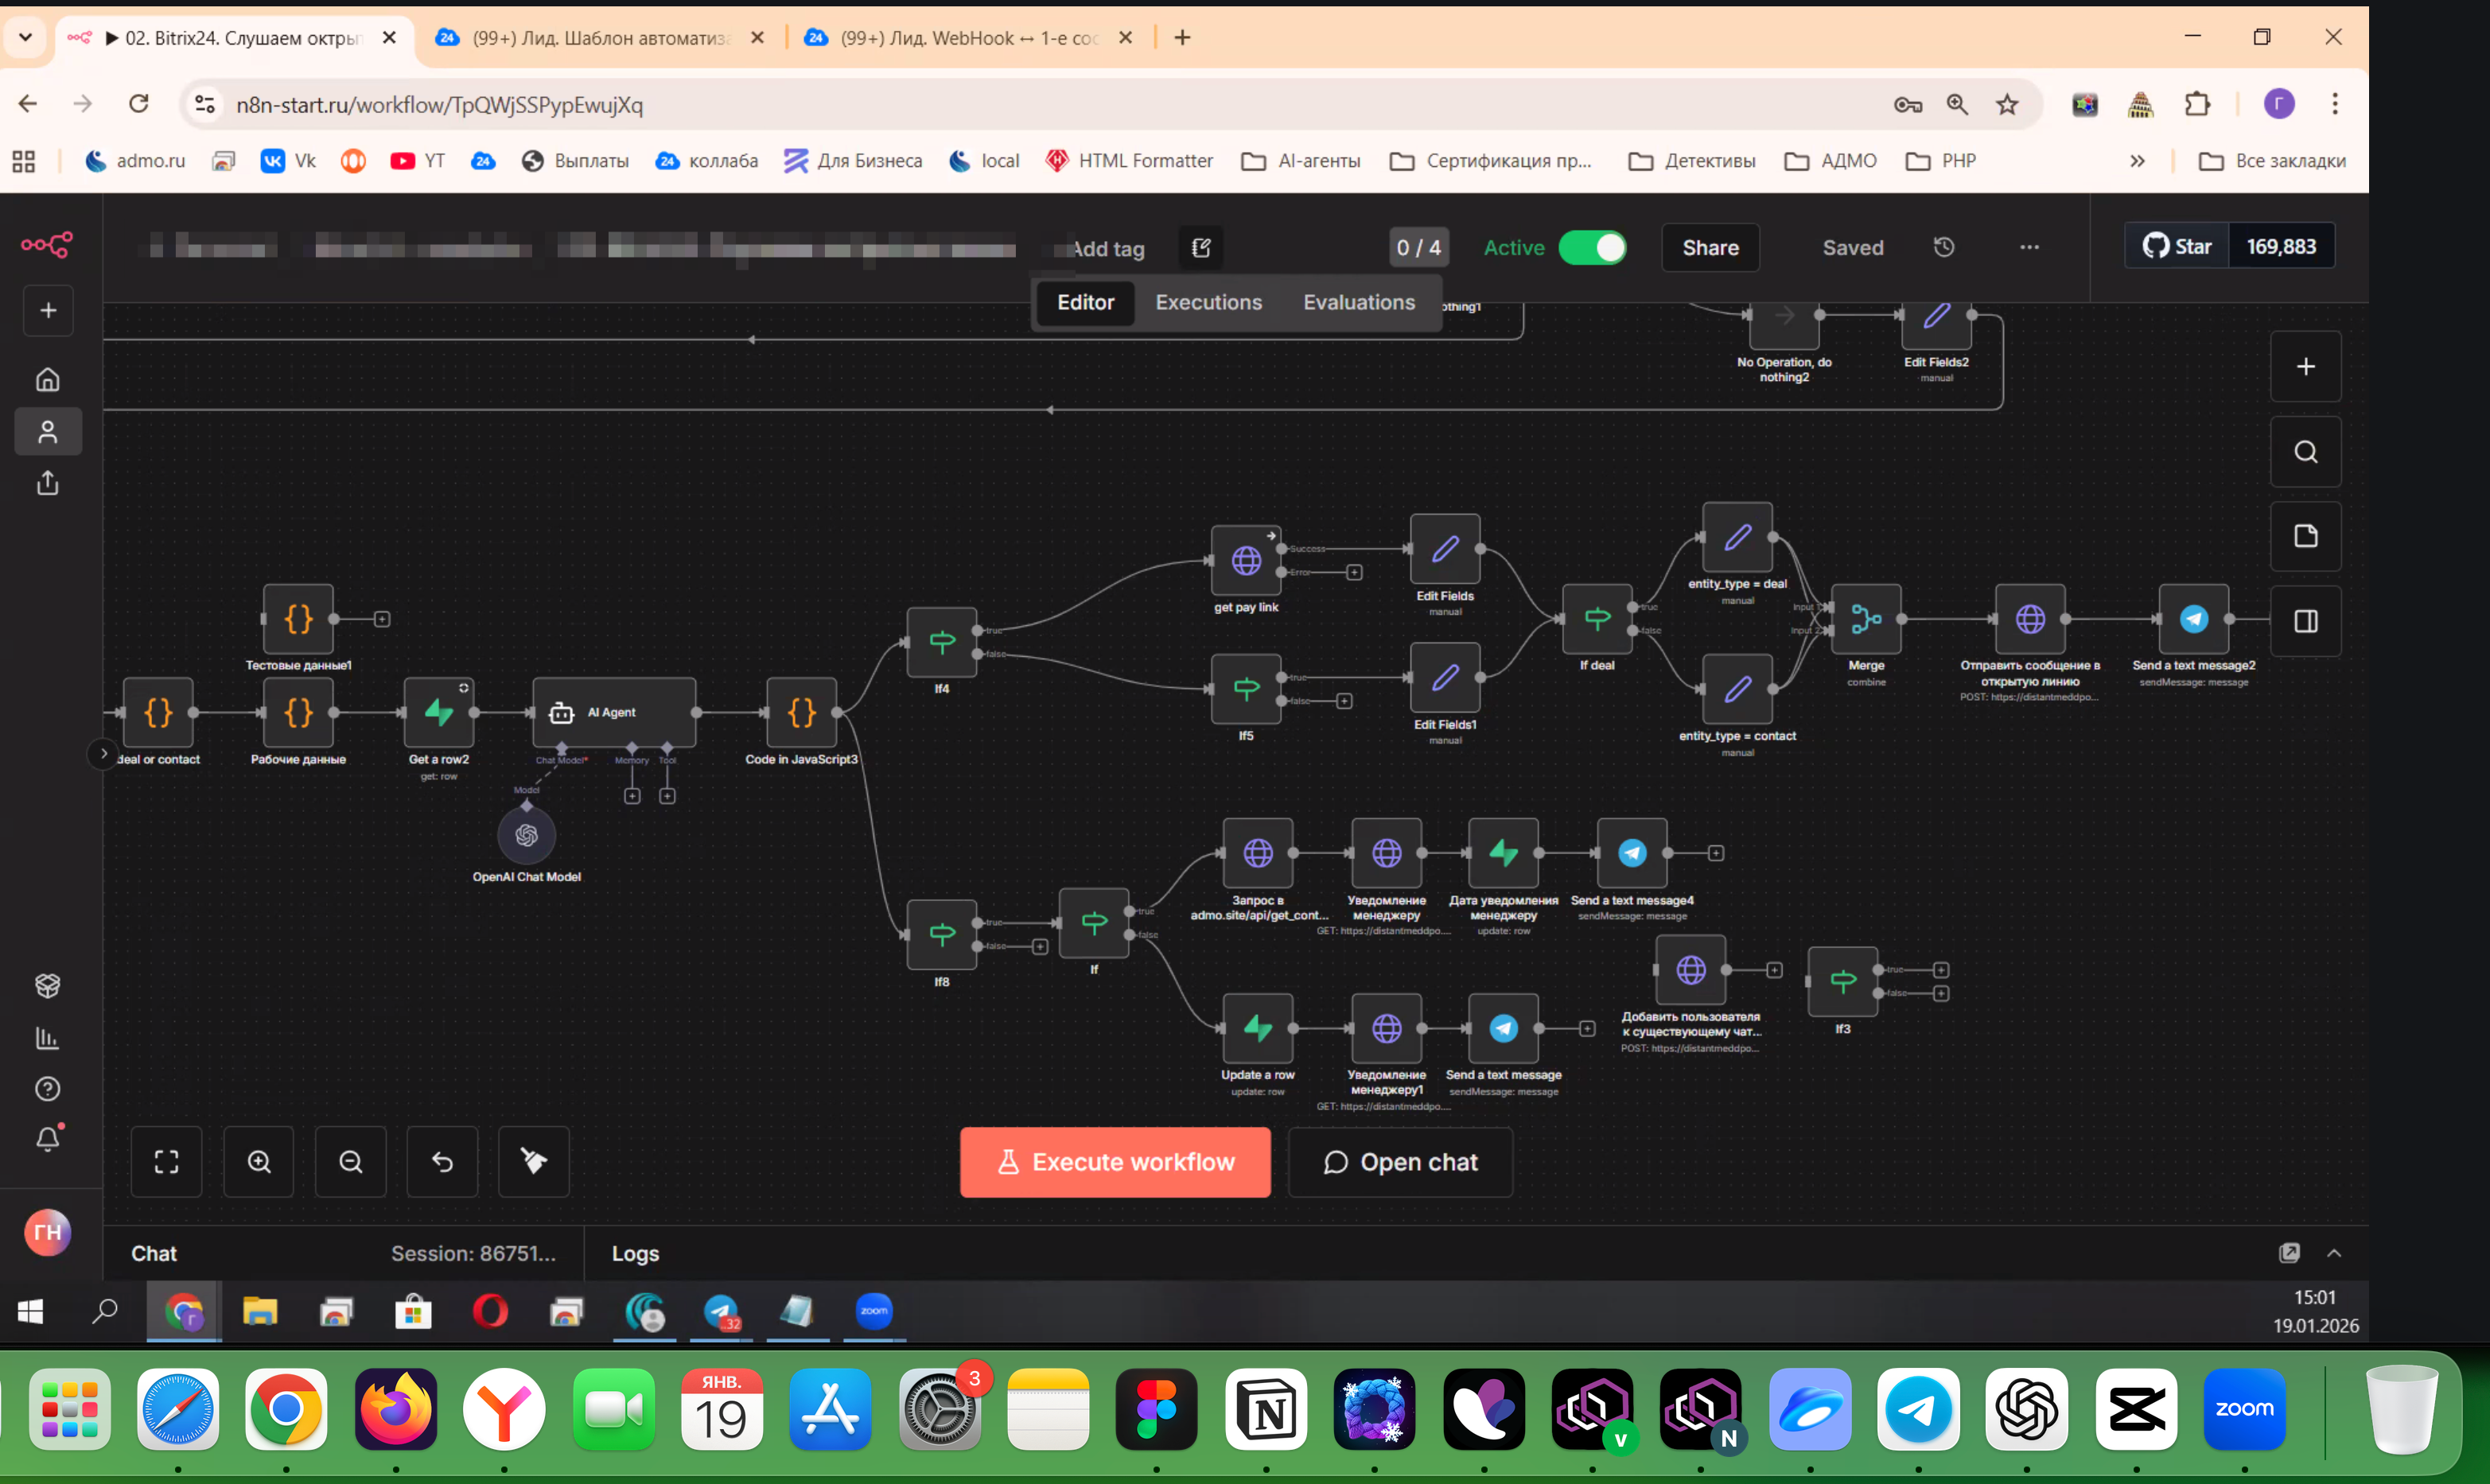Select the OpenAI Chat Model node
This screenshot has height=1484, width=2490.
526,835
